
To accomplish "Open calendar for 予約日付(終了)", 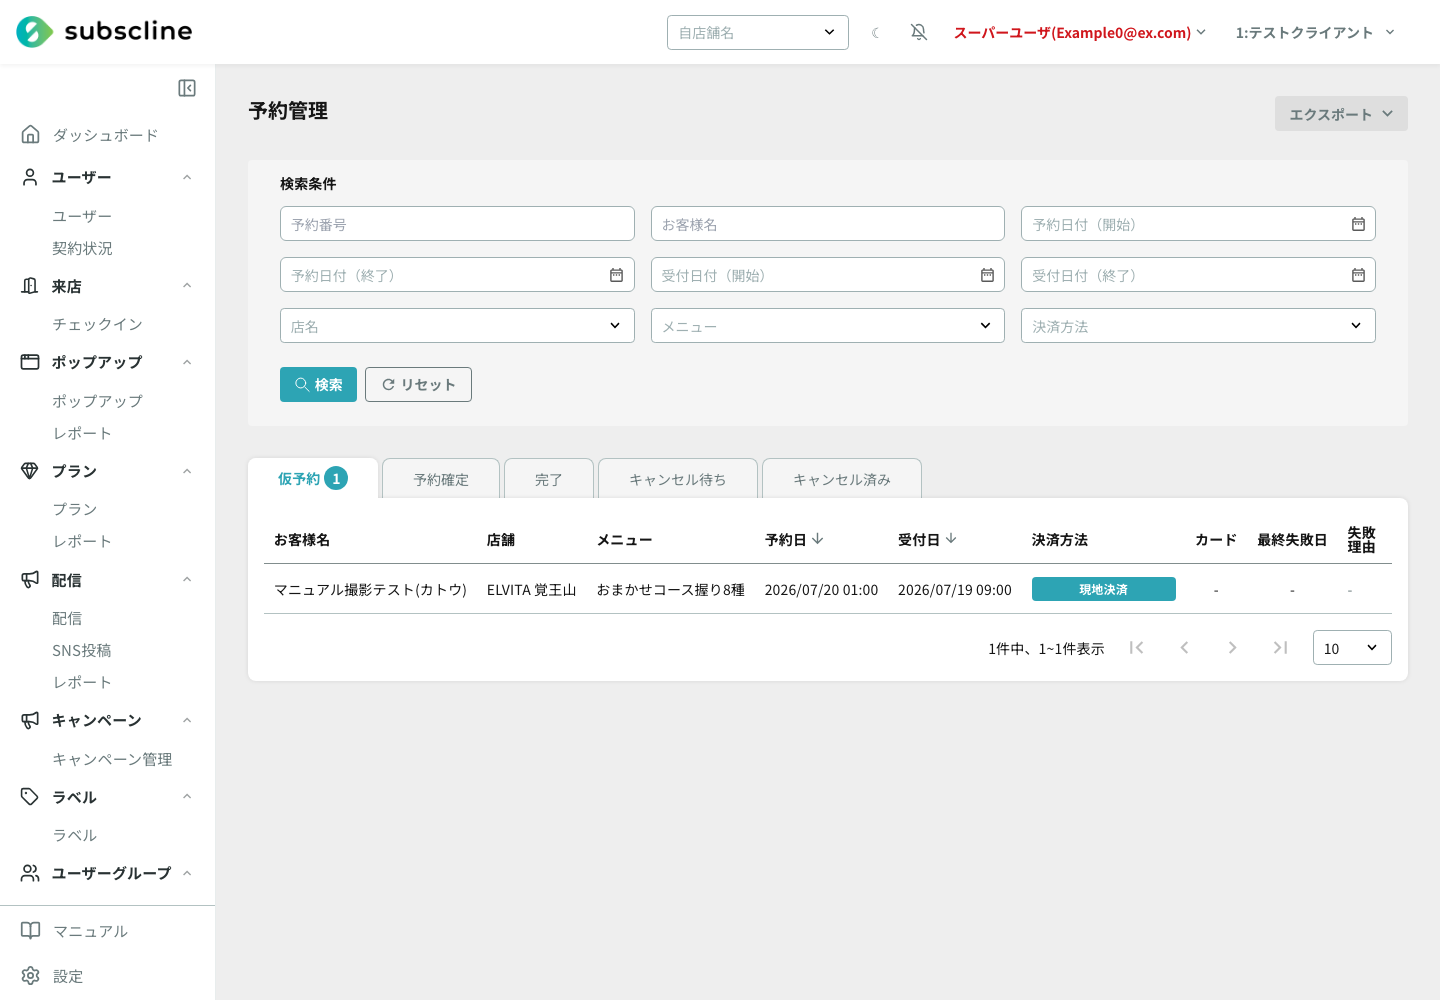I will (616, 275).
